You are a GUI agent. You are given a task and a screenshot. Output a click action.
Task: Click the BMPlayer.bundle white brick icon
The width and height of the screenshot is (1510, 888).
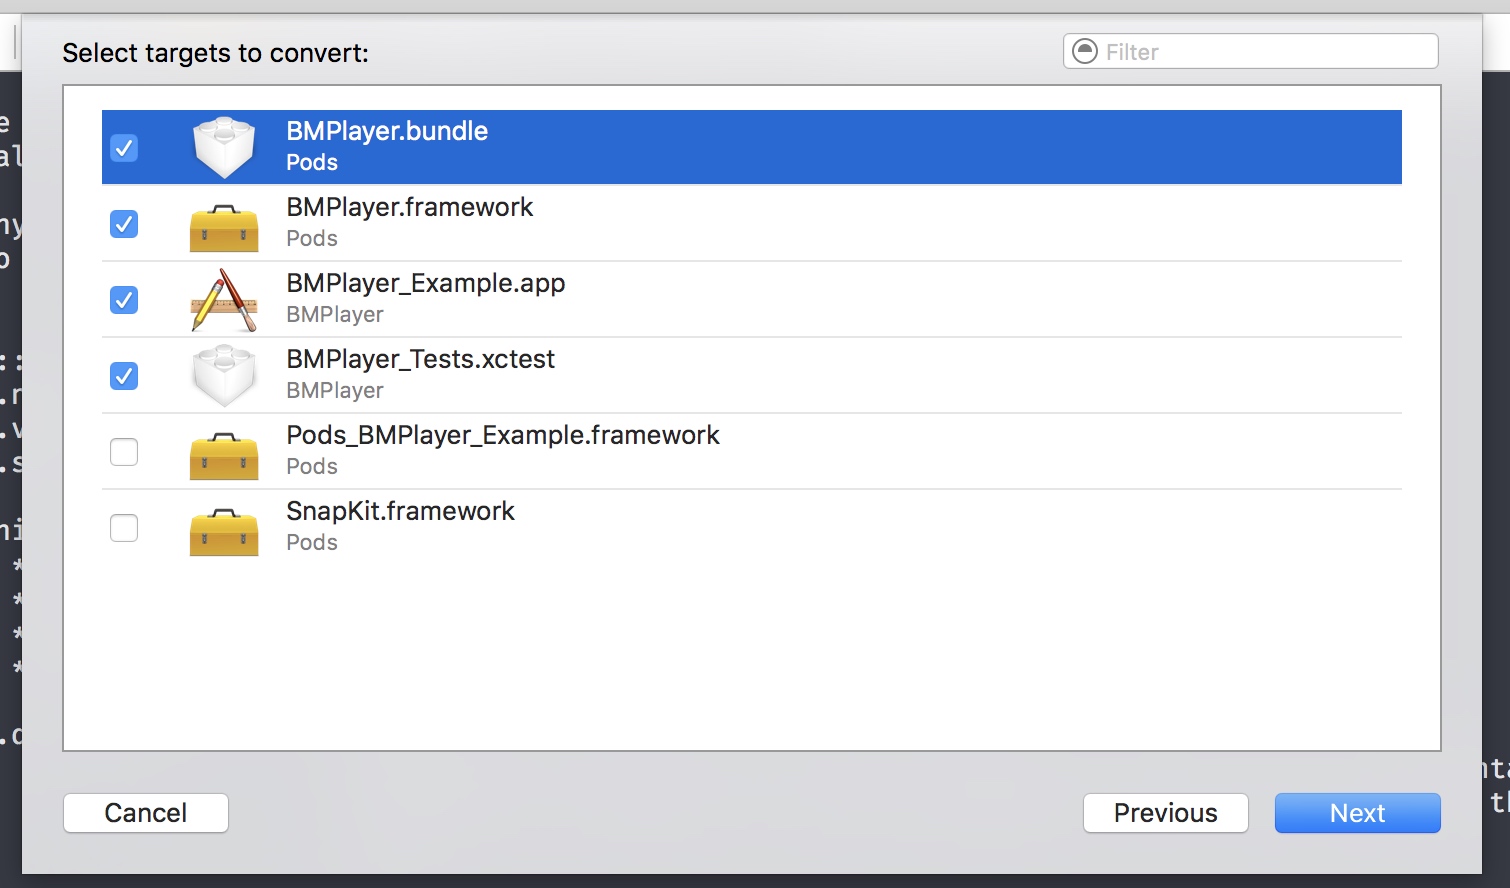[x=224, y=148]
